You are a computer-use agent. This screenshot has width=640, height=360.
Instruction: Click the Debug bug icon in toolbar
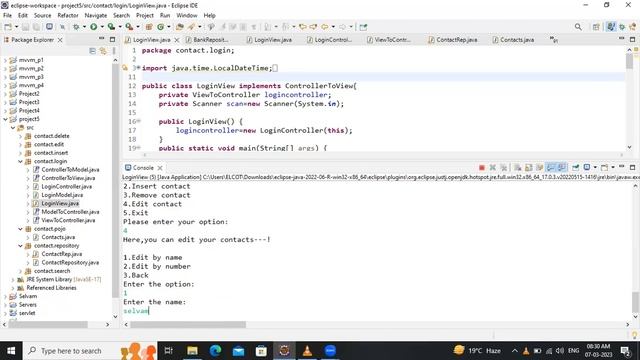click(x=76, y=27)
